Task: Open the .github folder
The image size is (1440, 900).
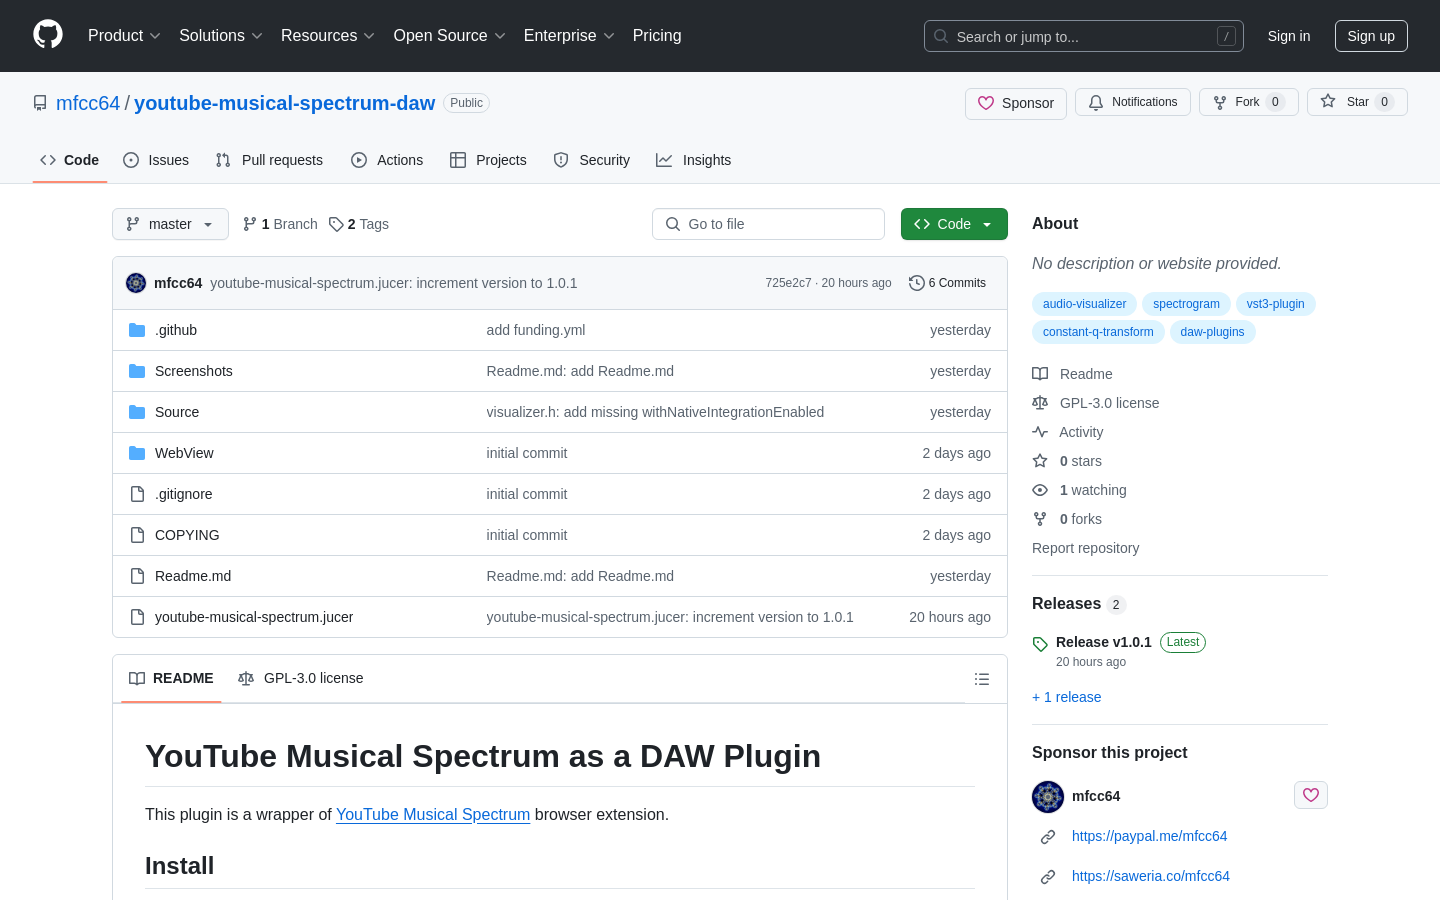Action: (x=176, y=330)
